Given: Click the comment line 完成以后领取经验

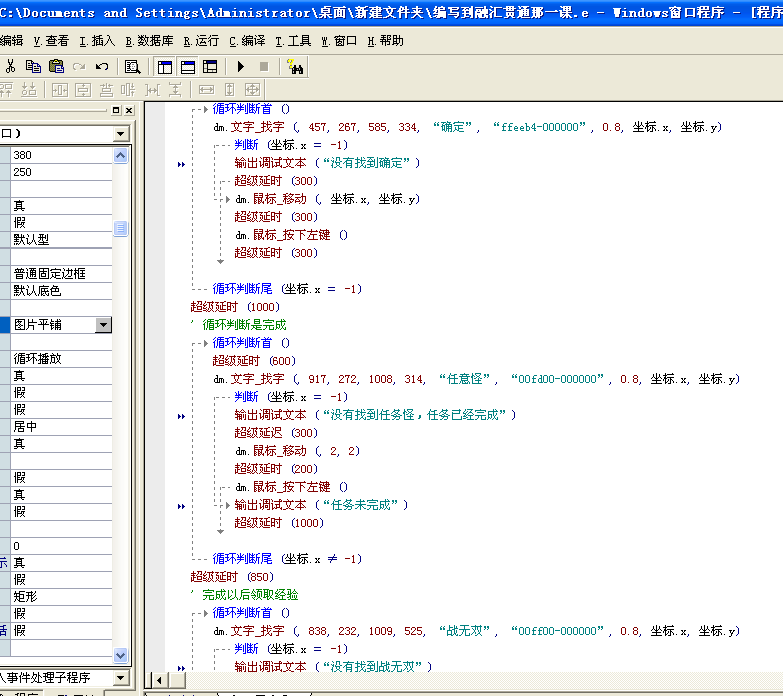Looking at the screenshot, I should click(x=245, y=595).
